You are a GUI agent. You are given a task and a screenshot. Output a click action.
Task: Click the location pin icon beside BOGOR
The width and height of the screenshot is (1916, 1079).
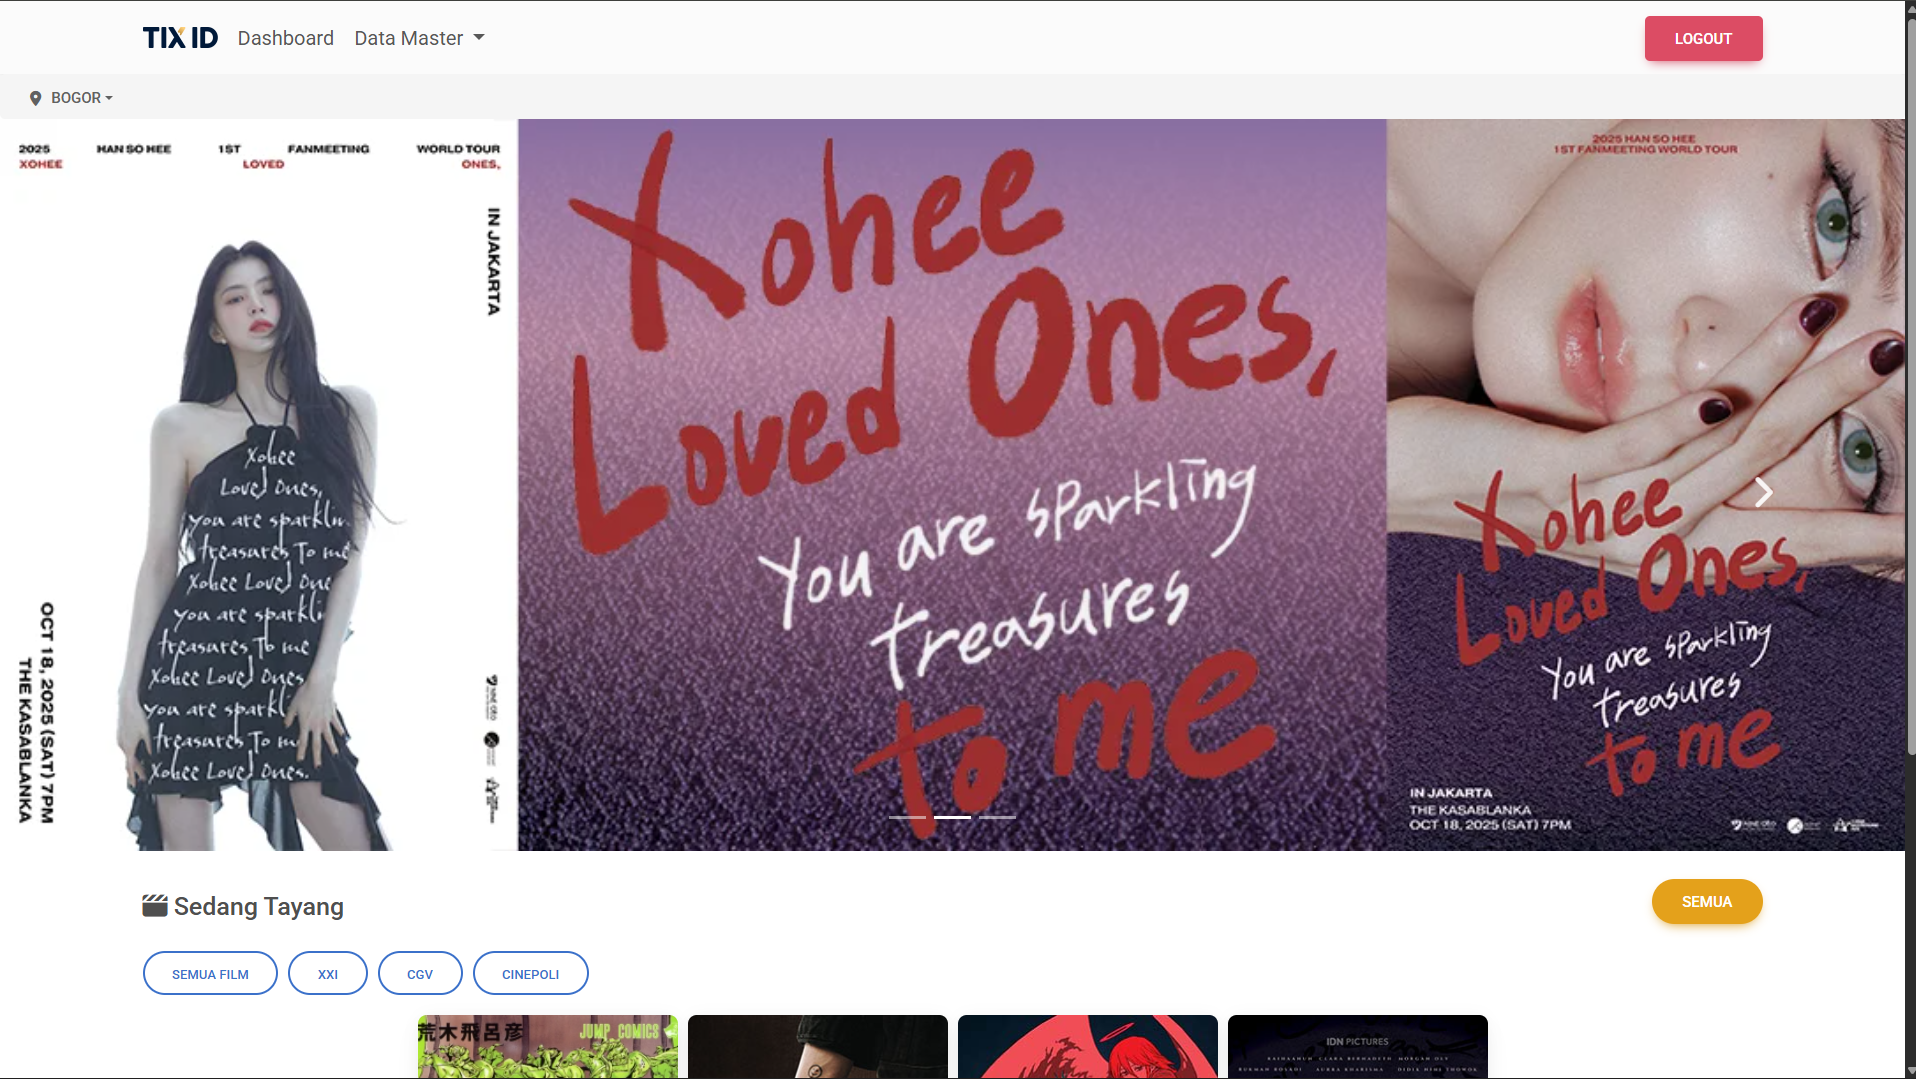point(35,98)
